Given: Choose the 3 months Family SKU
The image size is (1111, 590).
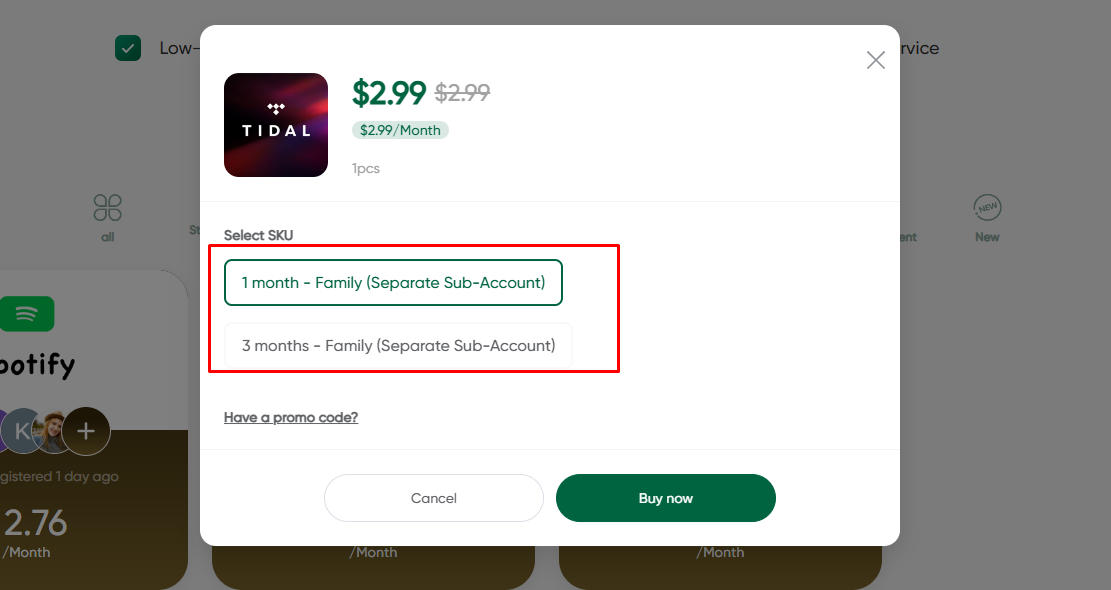Looking at the screenshot, I should [x=398, y=346].
